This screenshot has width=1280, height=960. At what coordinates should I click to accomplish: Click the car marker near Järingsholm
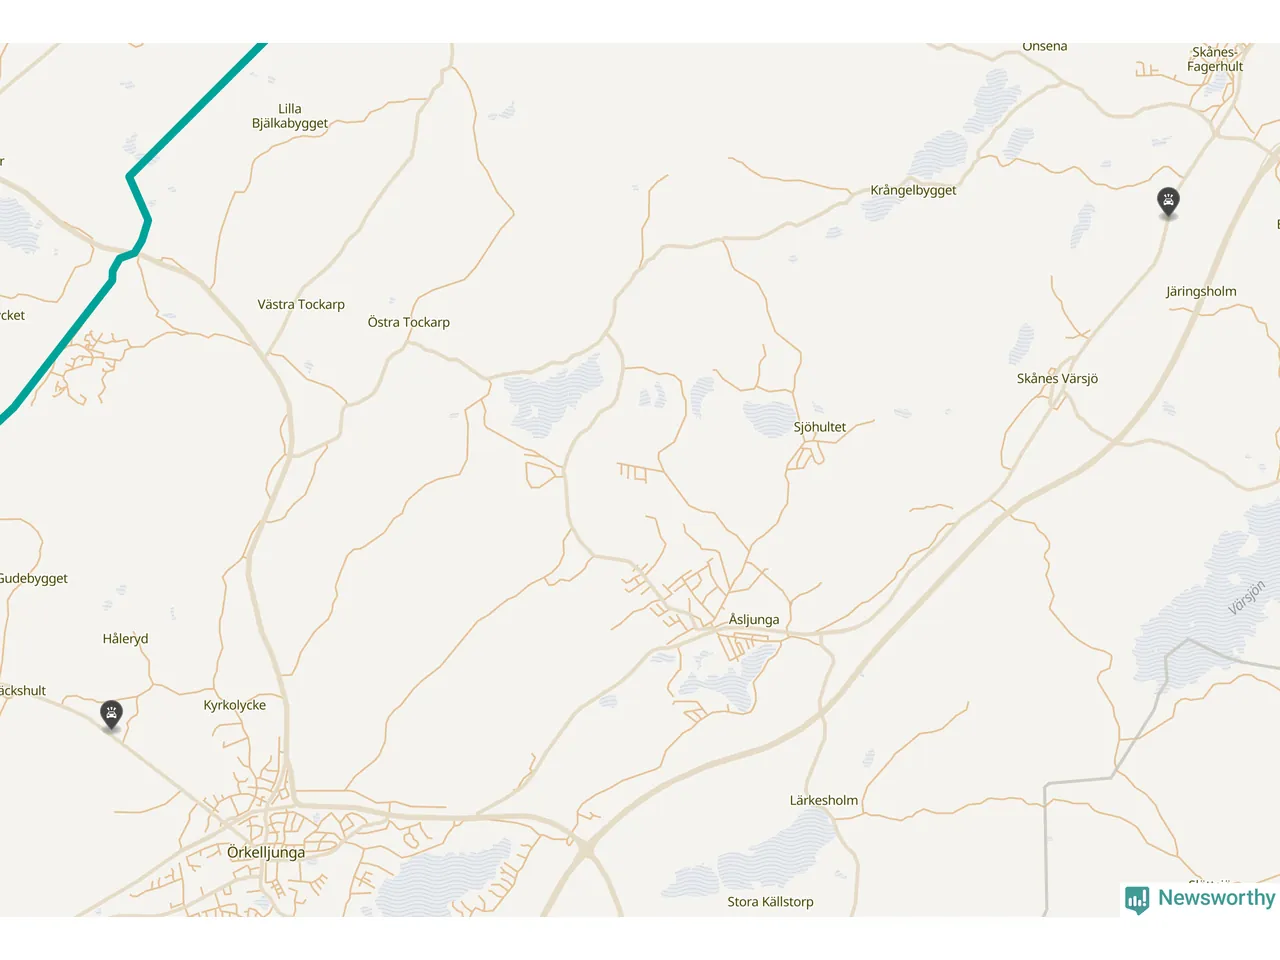pyautogui.click(x=1168, y=203)
